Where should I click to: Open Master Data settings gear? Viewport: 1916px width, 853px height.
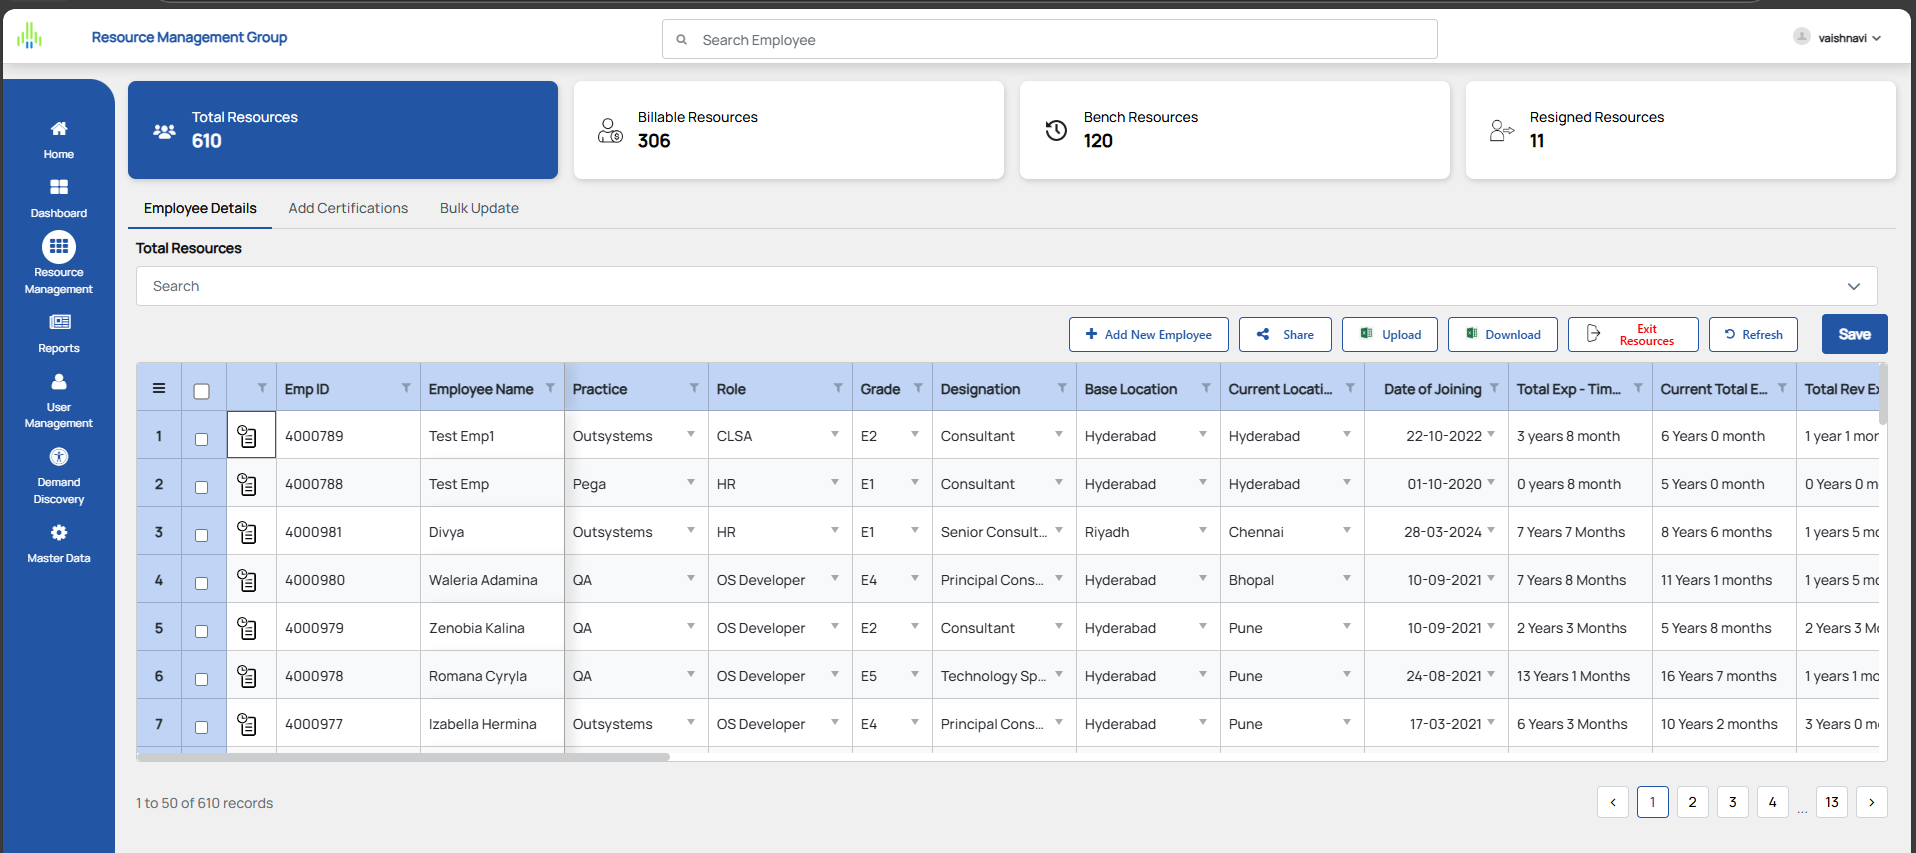[x=59, y=533]
